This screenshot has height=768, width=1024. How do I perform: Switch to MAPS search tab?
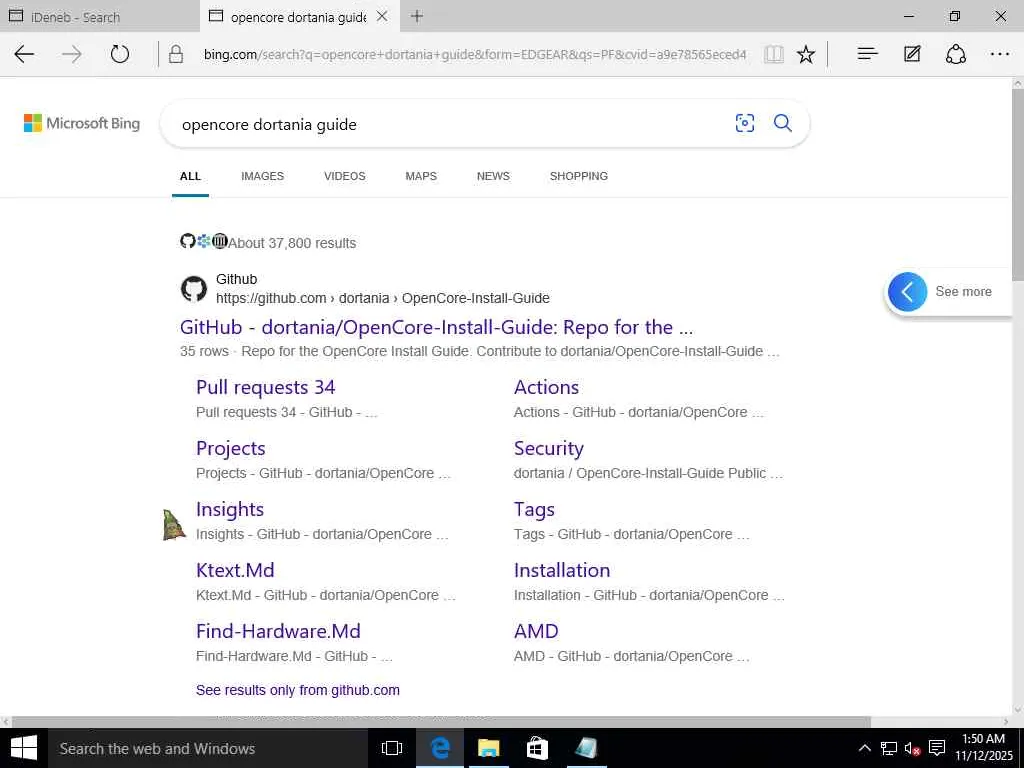pos(421,176)
